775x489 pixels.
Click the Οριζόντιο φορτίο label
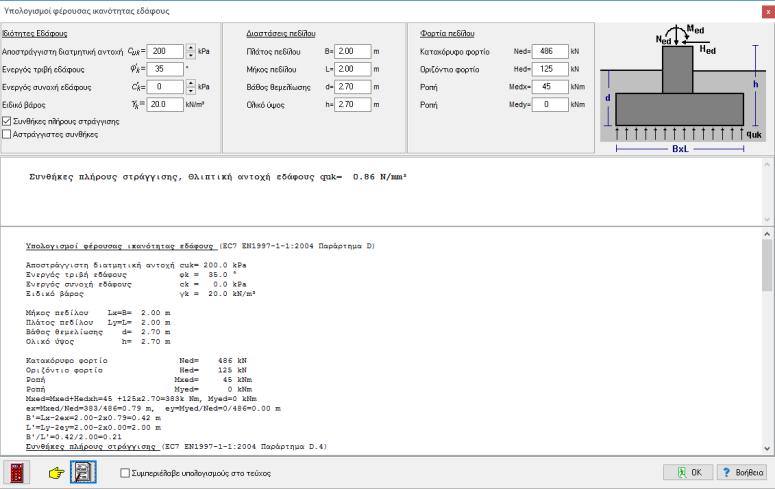449,70
